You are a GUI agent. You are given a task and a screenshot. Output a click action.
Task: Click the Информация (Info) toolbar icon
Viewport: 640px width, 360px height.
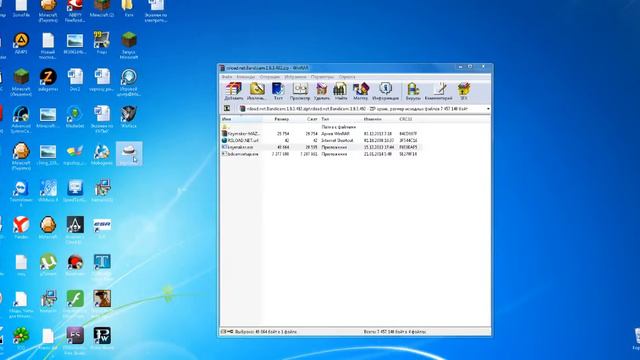point(385,91)
